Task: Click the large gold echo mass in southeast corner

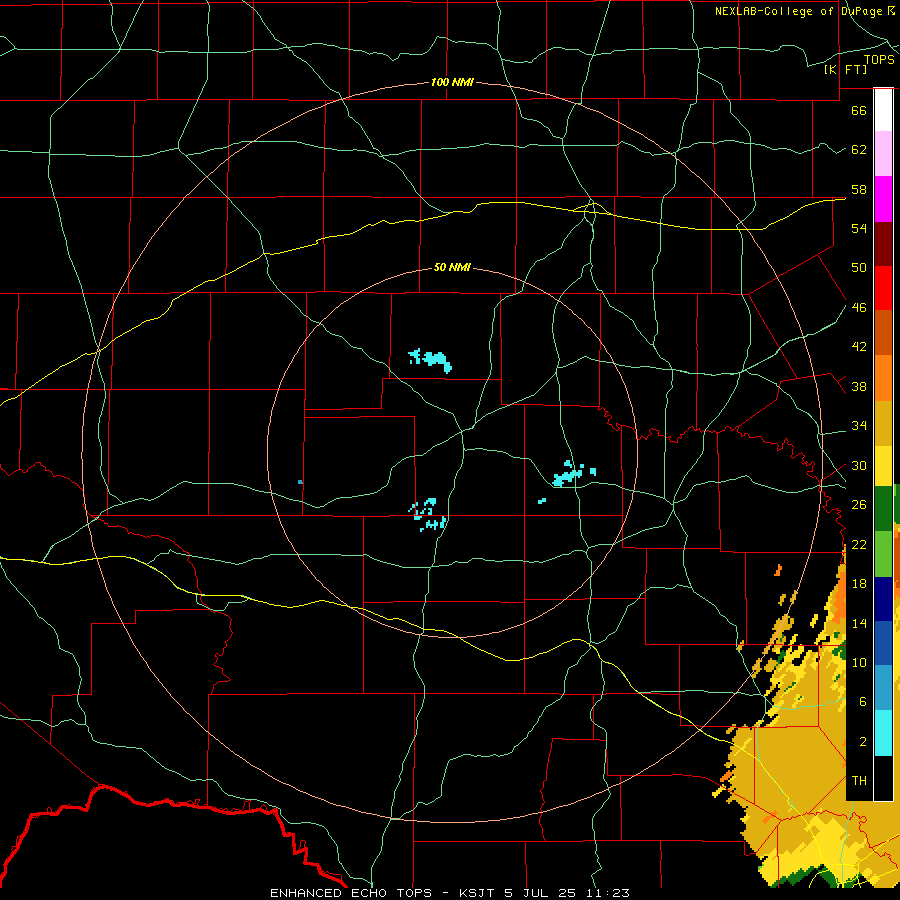Action: pos(804,775)
